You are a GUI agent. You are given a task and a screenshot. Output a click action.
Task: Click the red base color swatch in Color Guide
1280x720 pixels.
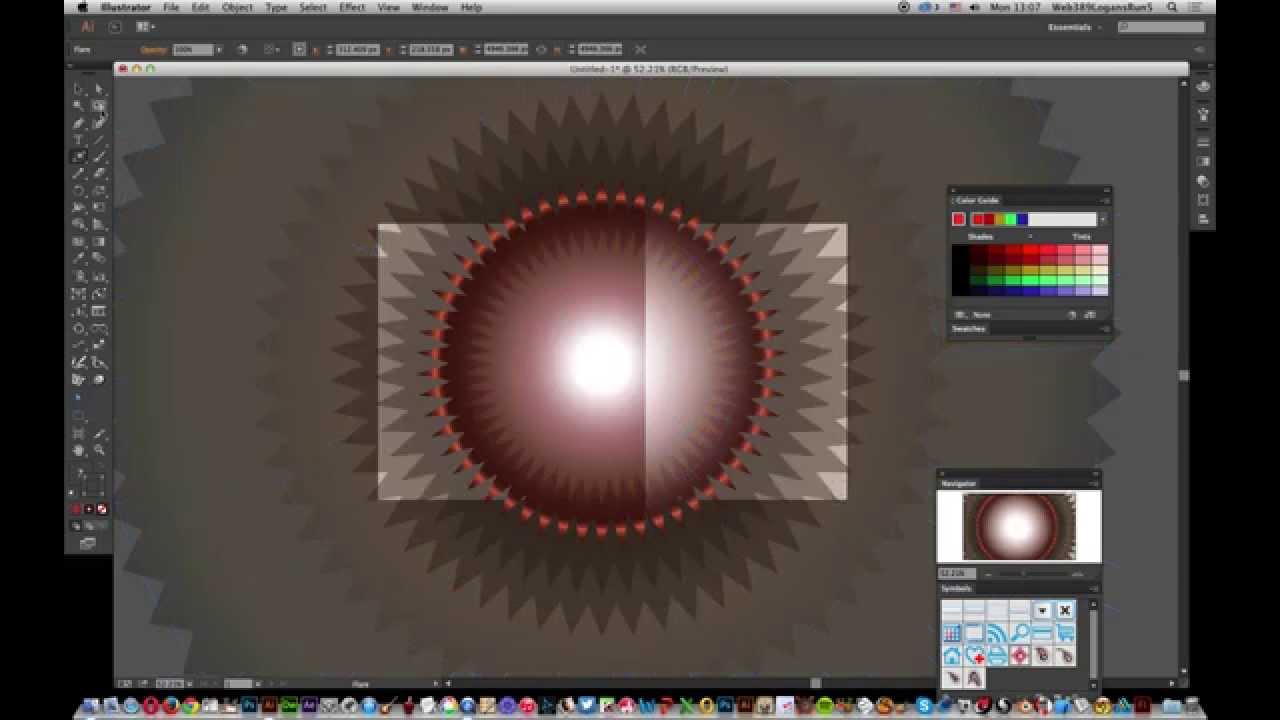click(x=959, y=219)
